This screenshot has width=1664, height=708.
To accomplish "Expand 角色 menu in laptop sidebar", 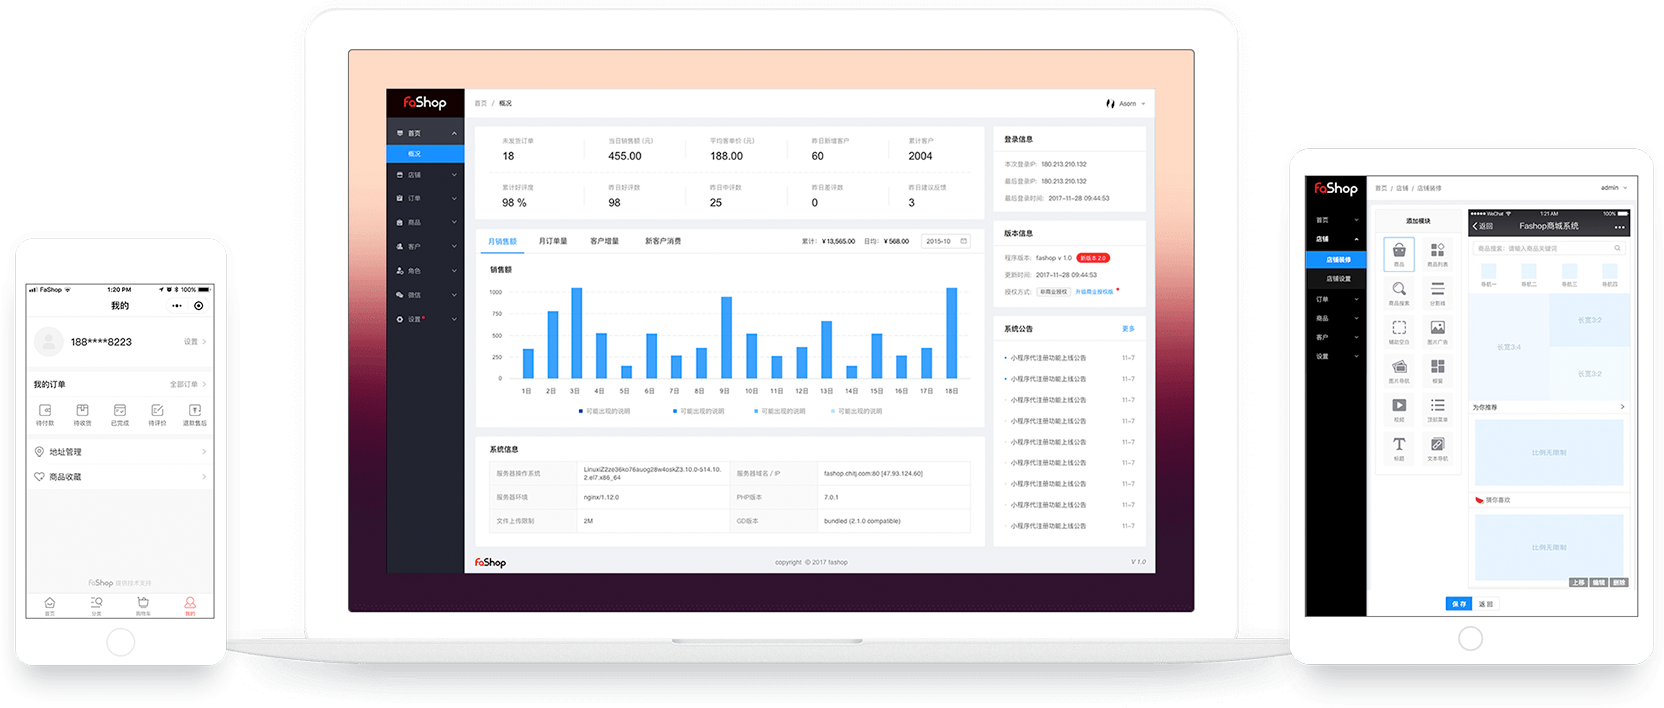I will click(x=425, y=271).
